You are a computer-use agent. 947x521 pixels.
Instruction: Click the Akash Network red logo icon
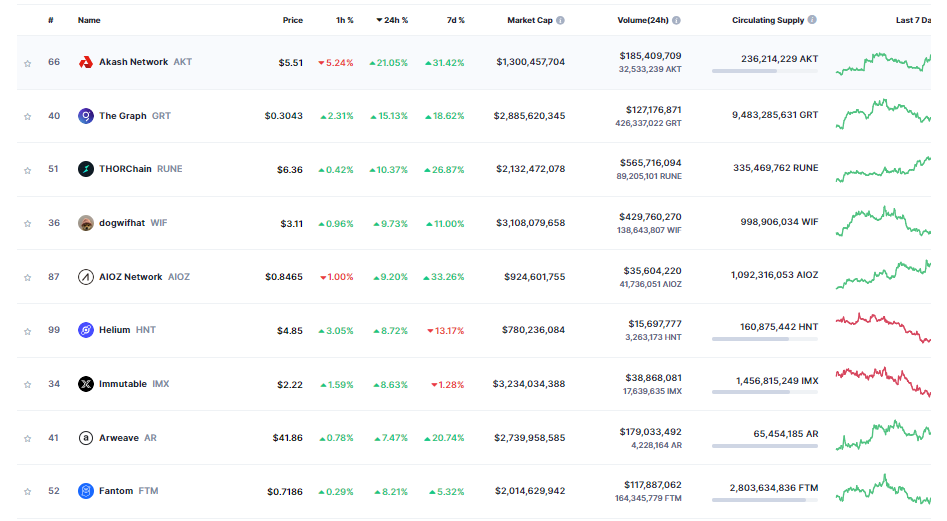coord(86,62)
